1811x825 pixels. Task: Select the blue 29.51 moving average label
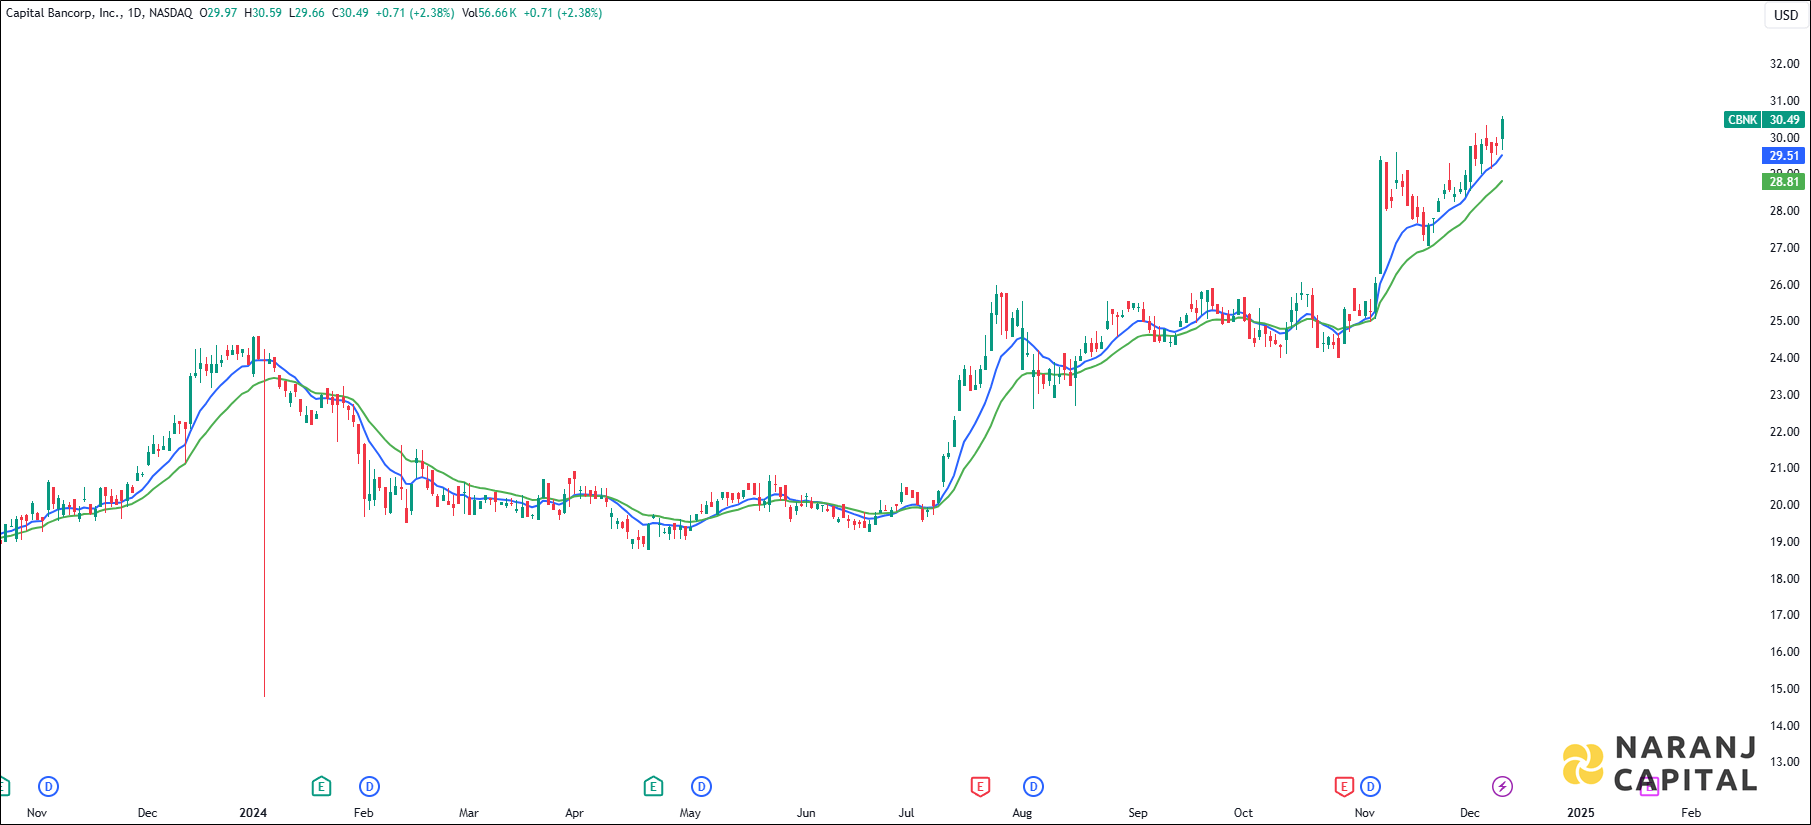click(1783, 156)
